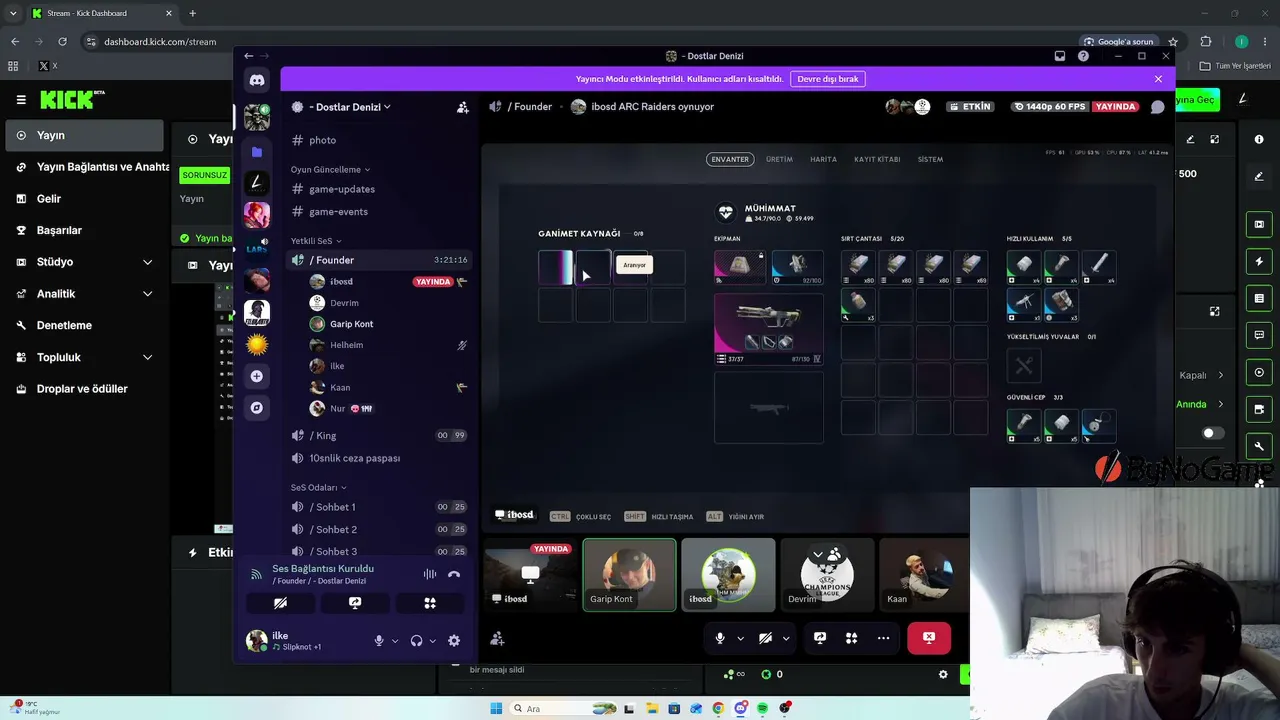1280x720 pixels.
Task: Share your screen in voice panel
Action: (x=355, y=603)
